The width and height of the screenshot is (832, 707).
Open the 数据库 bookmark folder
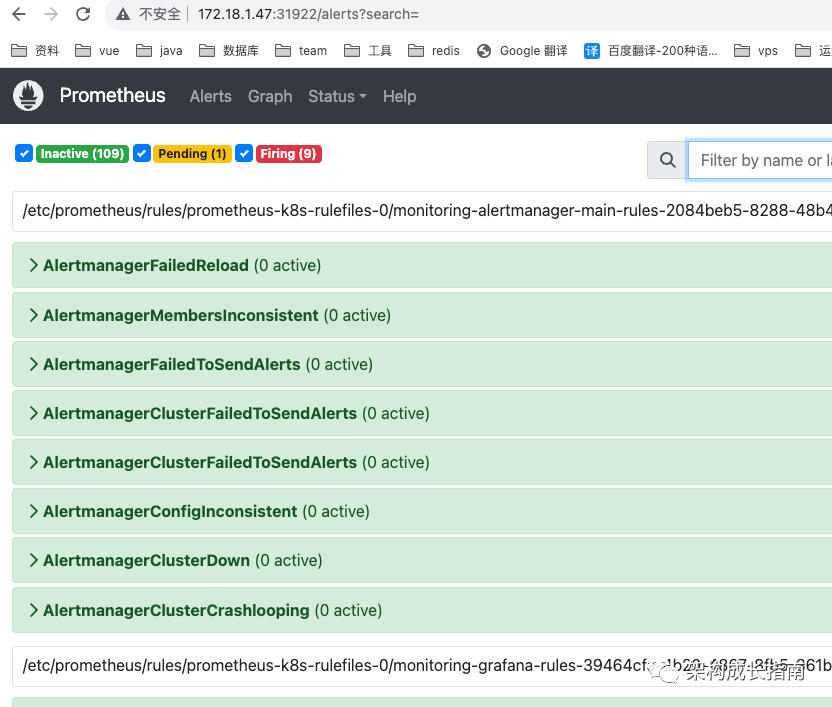(x=229, y=50)
